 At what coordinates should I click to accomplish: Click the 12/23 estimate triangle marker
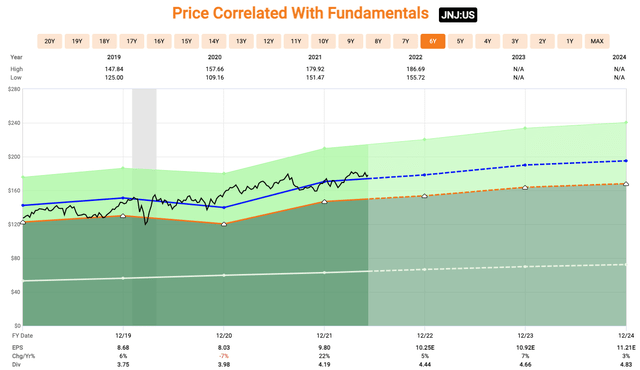[525, 188]
